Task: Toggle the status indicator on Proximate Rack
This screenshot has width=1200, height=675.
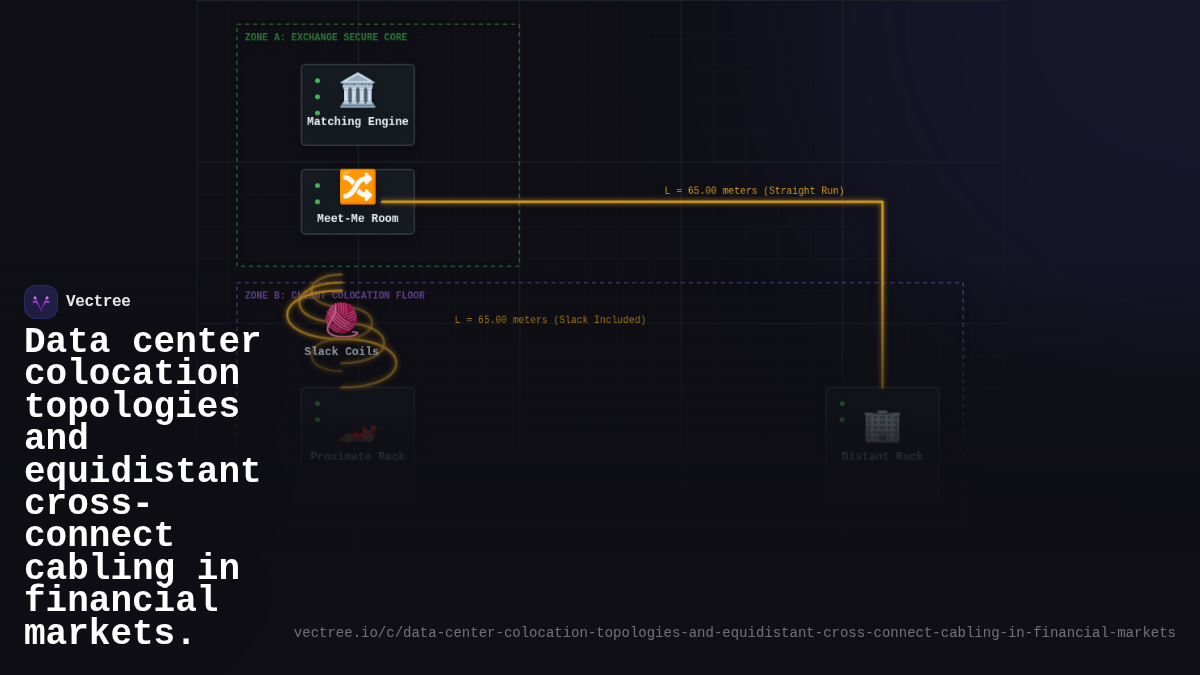Action: (318, 402)
